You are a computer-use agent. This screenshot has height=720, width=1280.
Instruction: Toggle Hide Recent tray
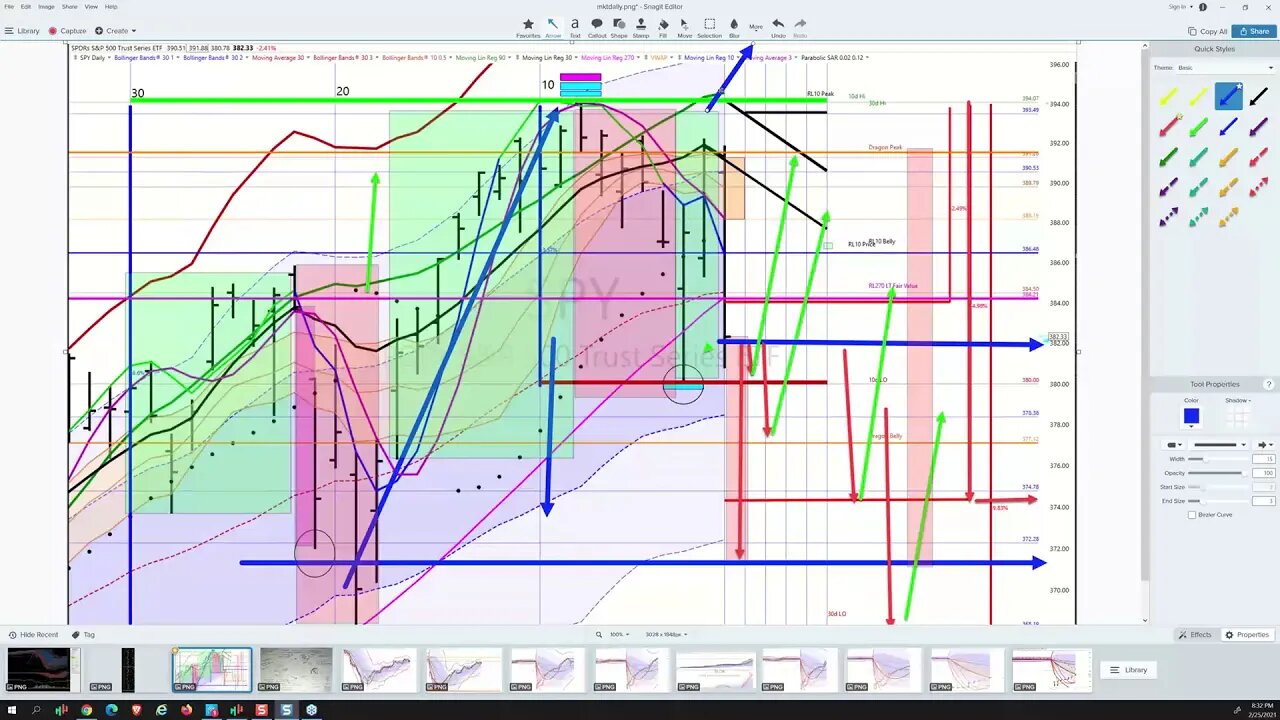tap(33, 634)
